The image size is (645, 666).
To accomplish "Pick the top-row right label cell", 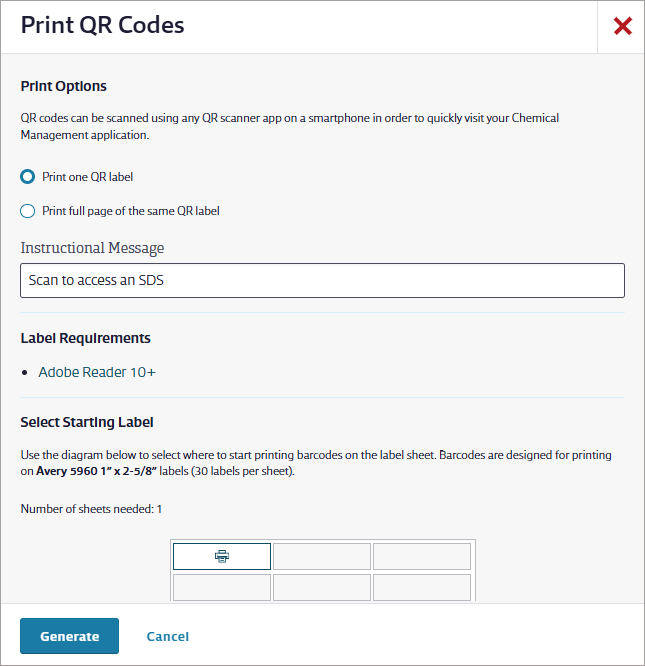I will pos(422,556).
